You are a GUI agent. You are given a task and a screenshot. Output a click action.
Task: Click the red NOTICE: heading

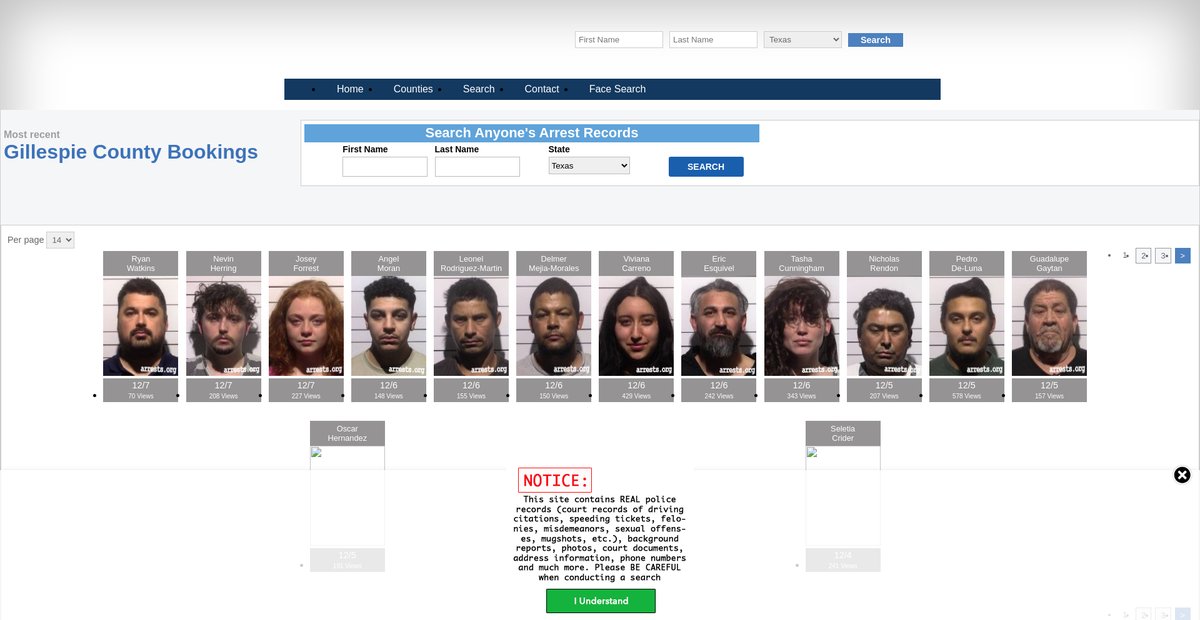coord(555,481)
